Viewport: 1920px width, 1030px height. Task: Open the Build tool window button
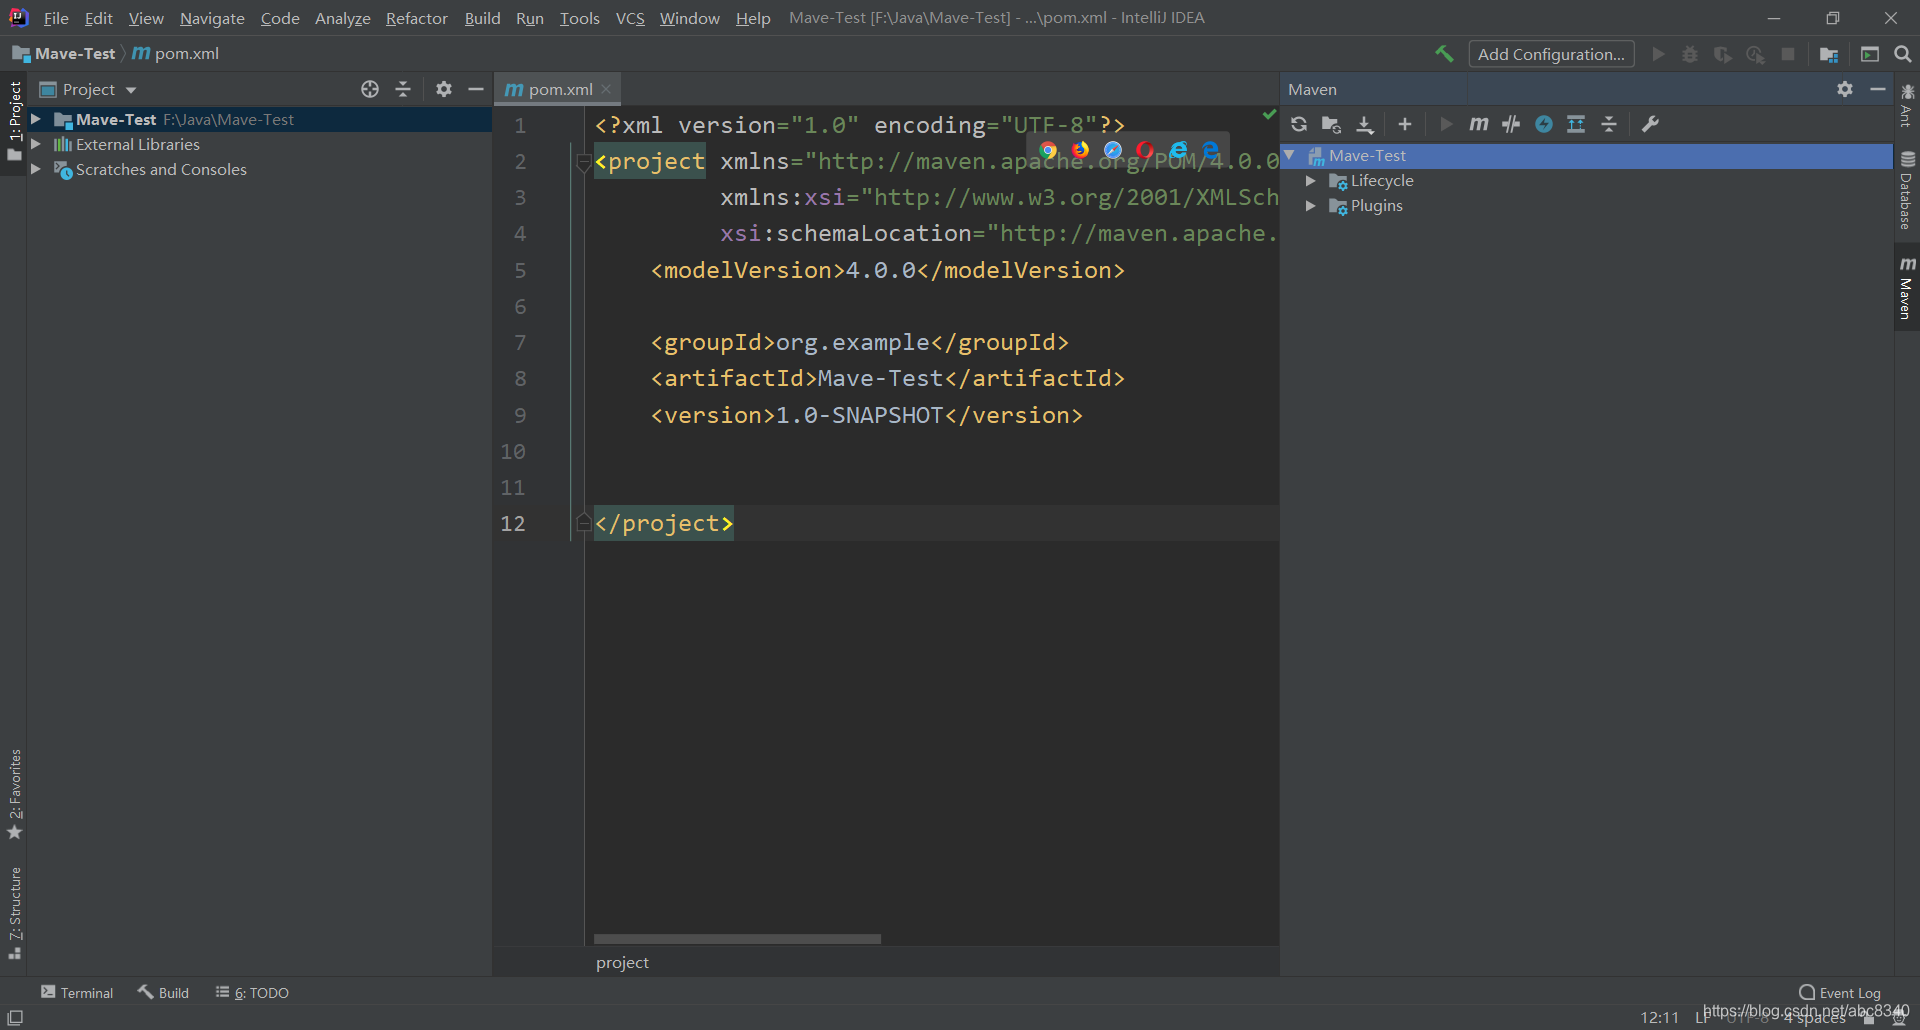point(164,992)
